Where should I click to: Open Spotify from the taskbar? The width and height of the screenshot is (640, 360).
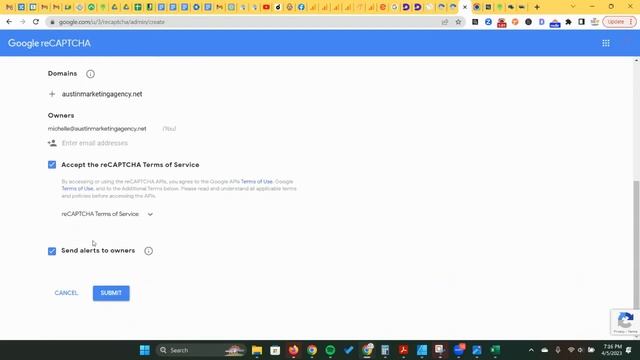[x=330, y=350]
